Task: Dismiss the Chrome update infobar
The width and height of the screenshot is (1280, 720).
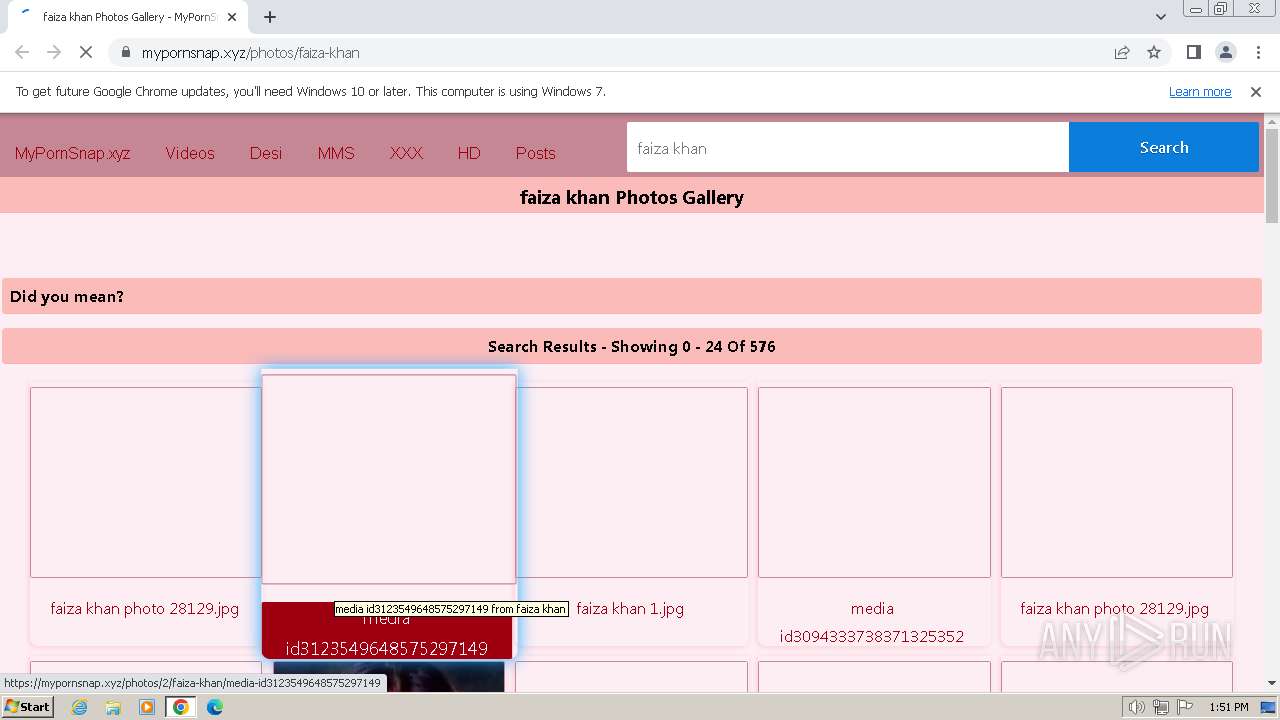Action: (1256, 91)
